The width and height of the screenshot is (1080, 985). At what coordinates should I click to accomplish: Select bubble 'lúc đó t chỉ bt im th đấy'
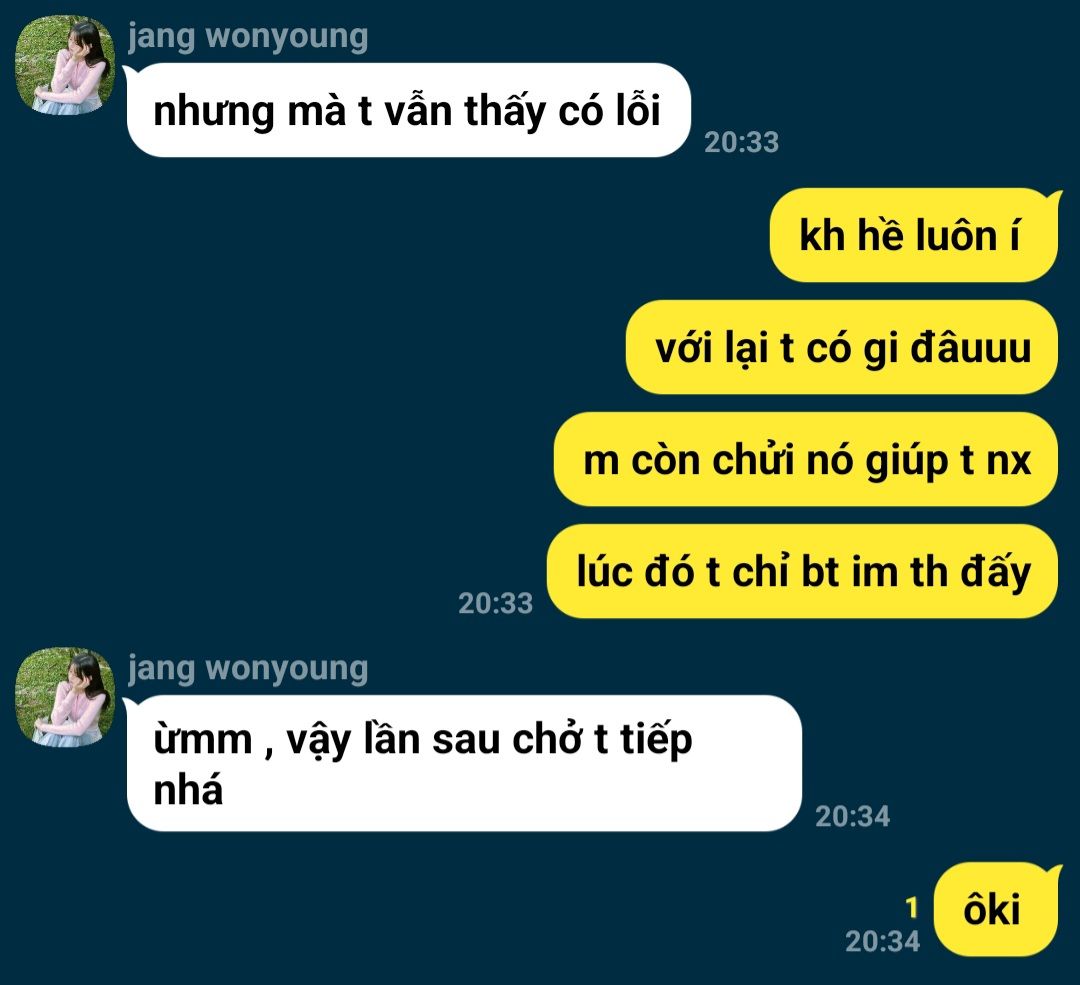pos(802,571)
